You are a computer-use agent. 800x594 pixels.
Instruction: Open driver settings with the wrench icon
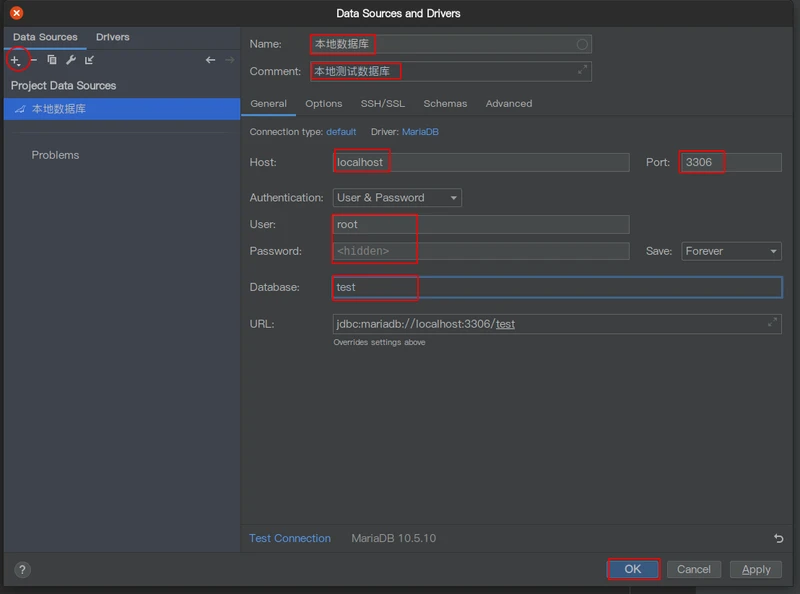71,60
